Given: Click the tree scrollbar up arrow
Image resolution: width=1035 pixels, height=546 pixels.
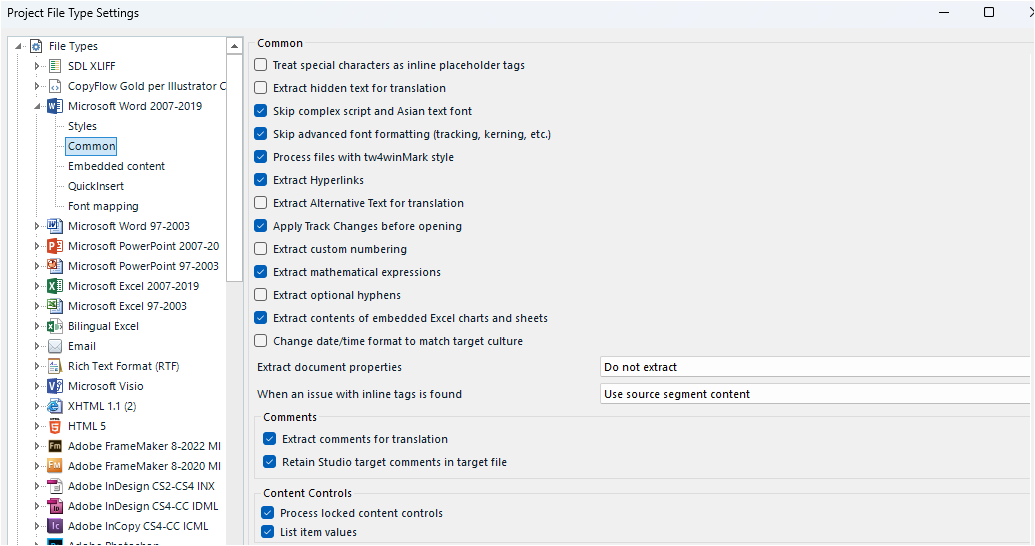Looking at the screenshot, I should coord(234,46).
